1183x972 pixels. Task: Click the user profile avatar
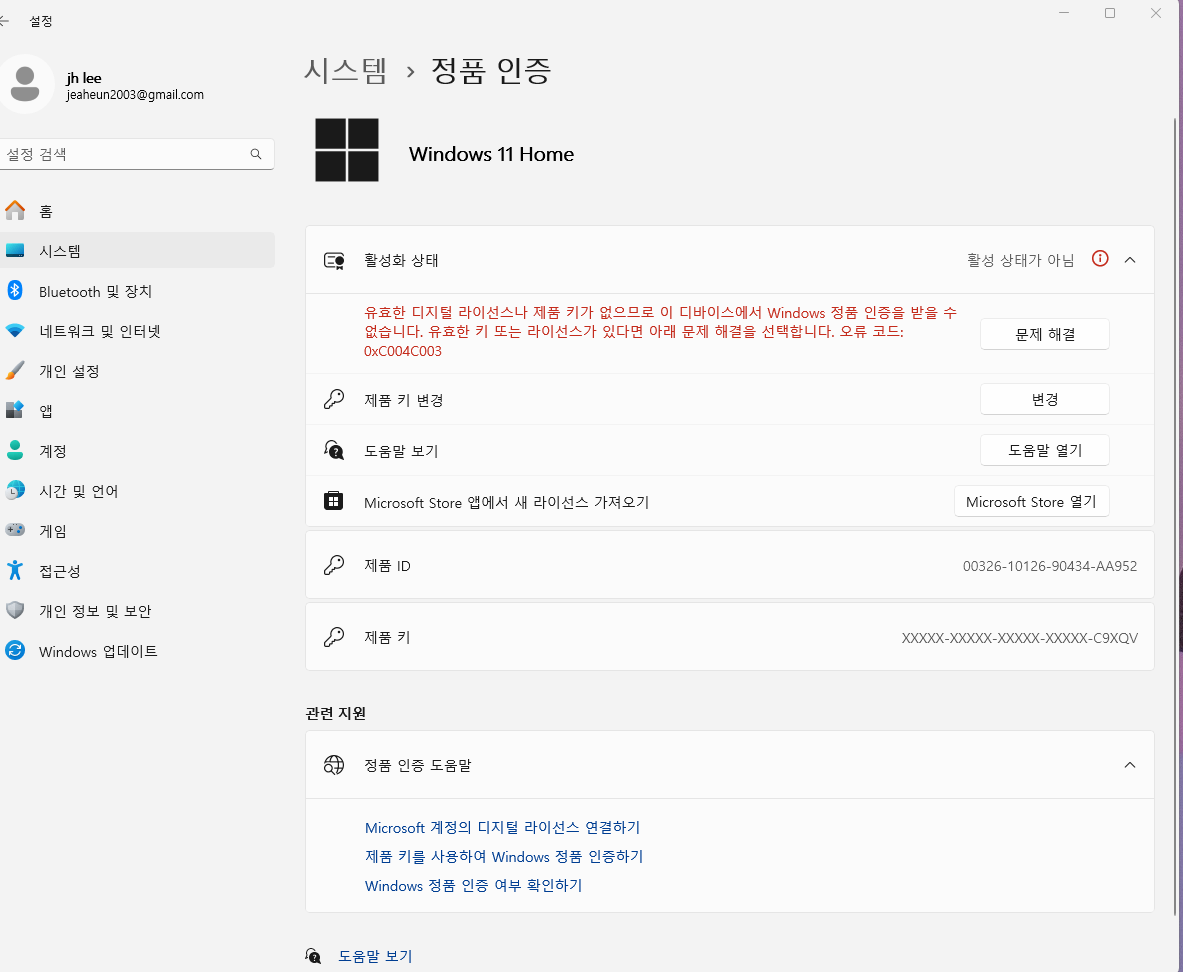click(x=25, y=84)
